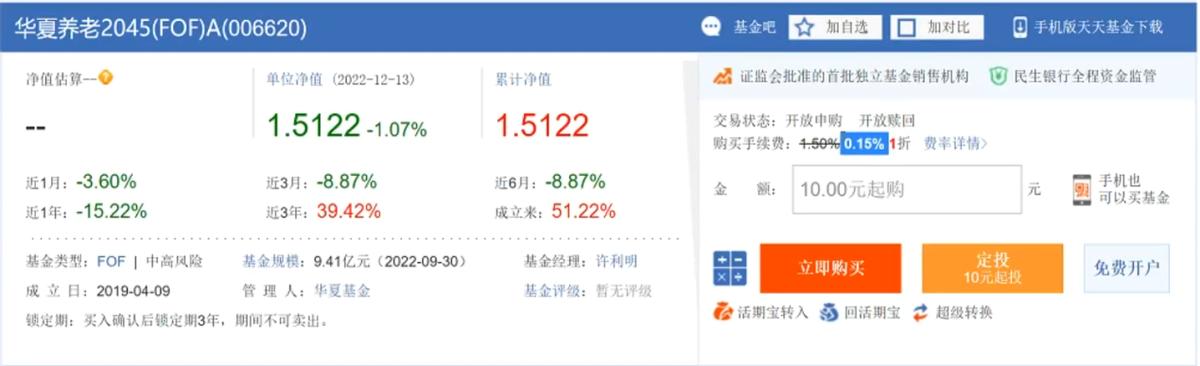The height and width of the screenshot is (366, 1200).
Task: Click the orange chart icon beside 证监会批准
Action: click(724, 76)
